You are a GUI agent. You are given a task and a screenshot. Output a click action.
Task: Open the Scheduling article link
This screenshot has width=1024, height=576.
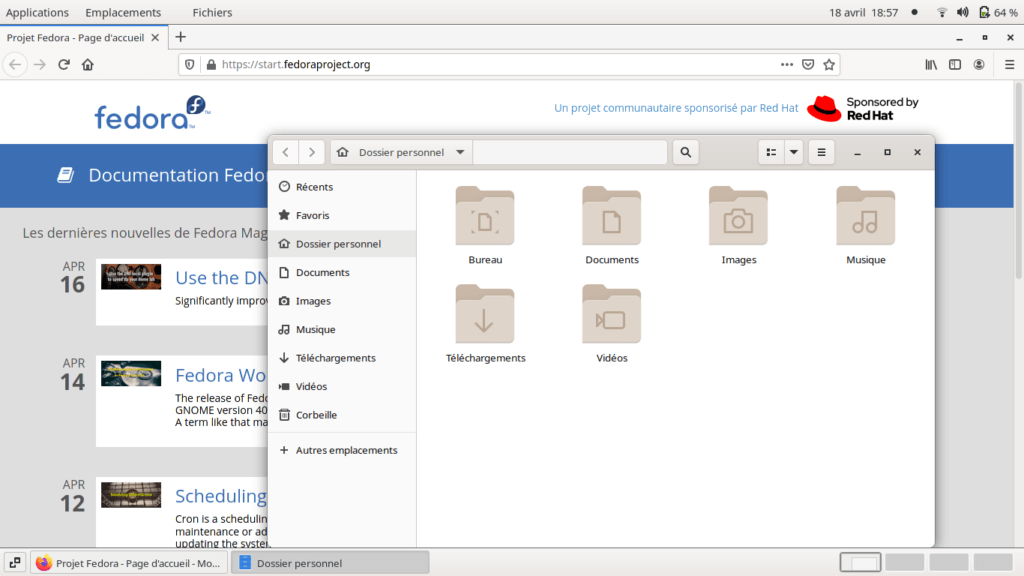point(221,496)
